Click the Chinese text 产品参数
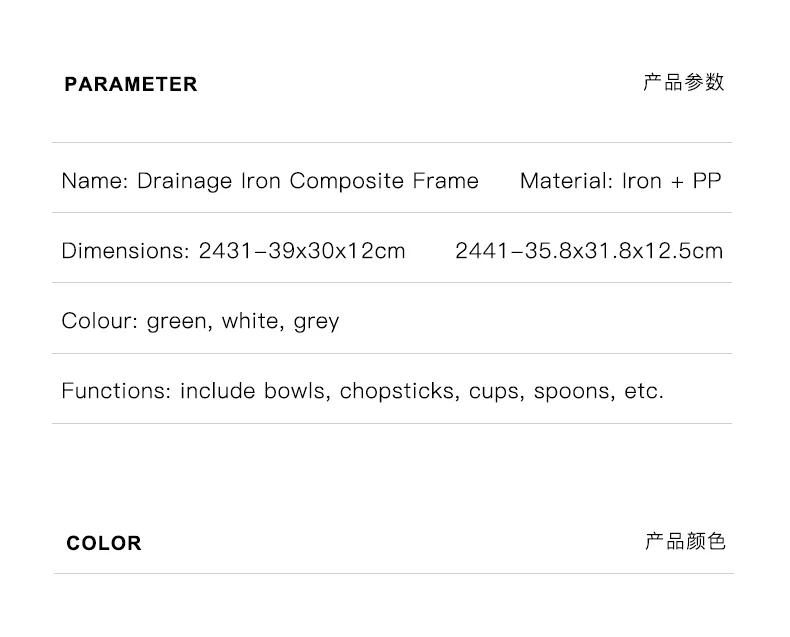 coord(683,83)
